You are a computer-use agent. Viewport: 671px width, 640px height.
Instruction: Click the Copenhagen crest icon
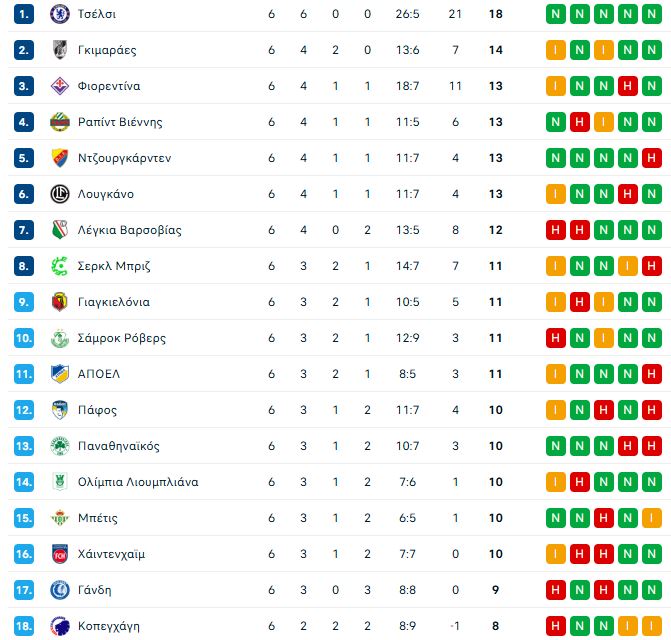pyautogui.click(x=59, y=626)
